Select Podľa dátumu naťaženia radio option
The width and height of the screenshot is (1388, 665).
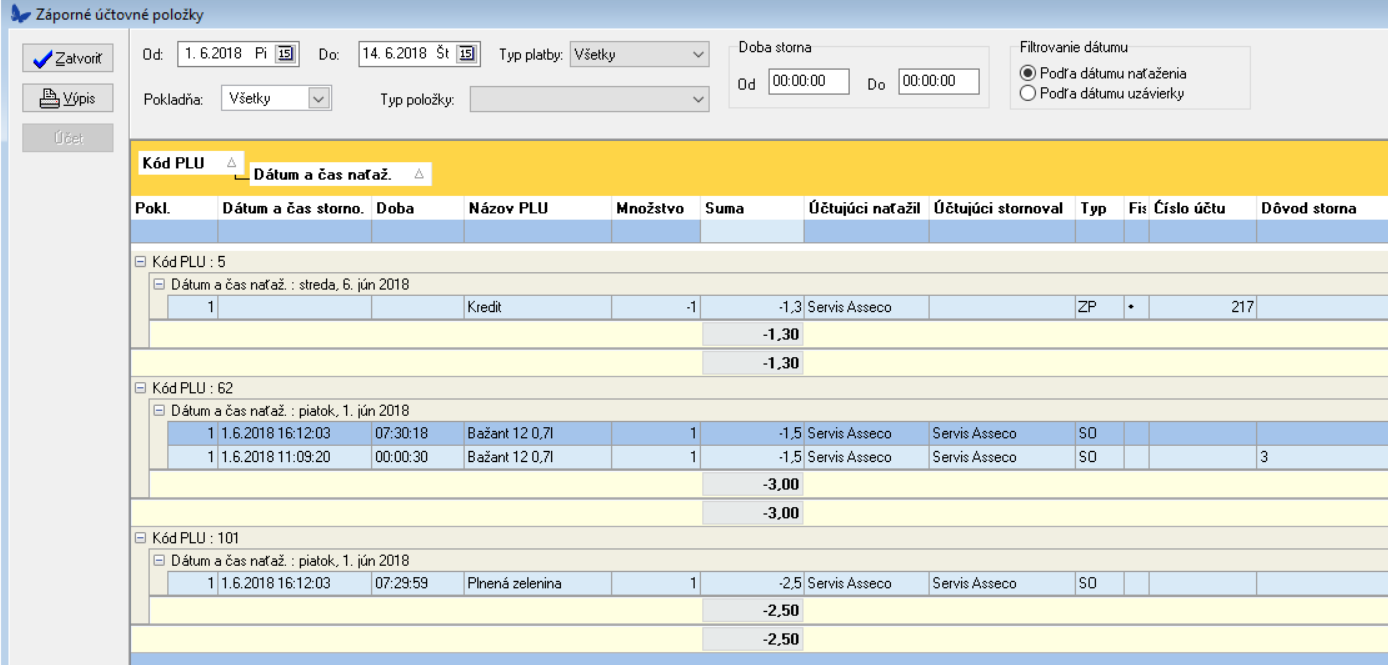(x=1026, y=73)
